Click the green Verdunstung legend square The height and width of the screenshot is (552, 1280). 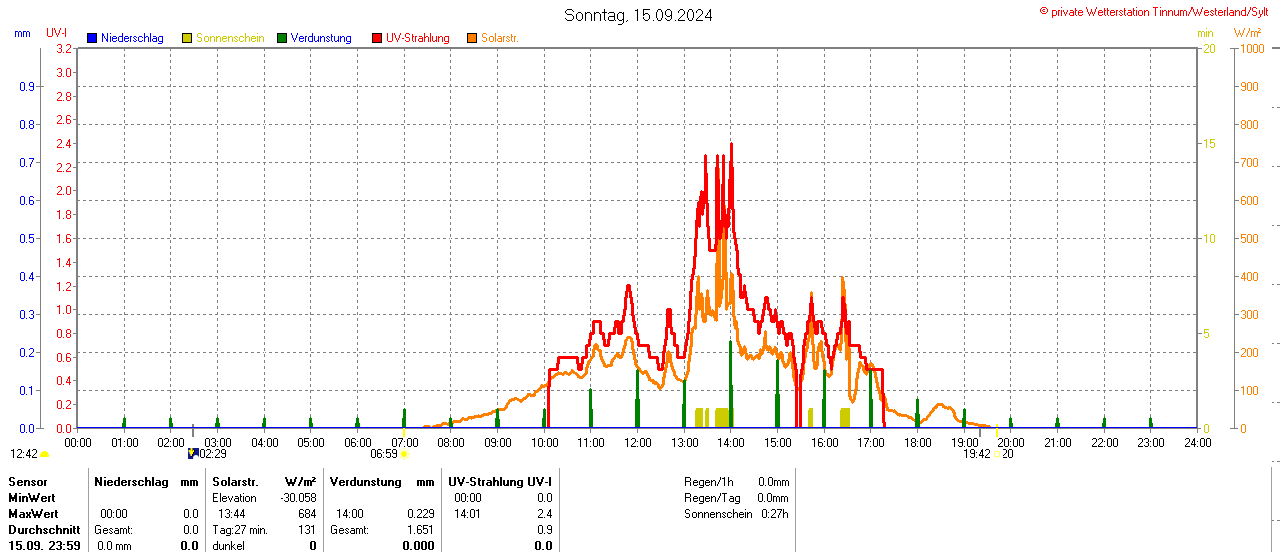coord(282,38)
